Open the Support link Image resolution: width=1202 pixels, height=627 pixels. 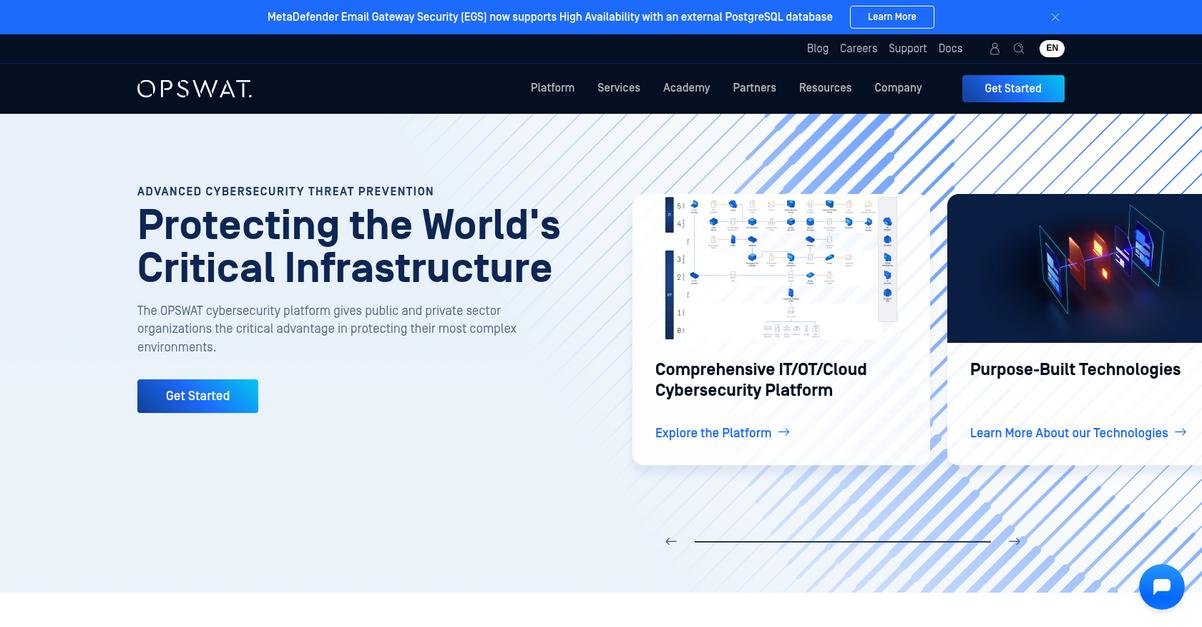[x=907, y=48]
